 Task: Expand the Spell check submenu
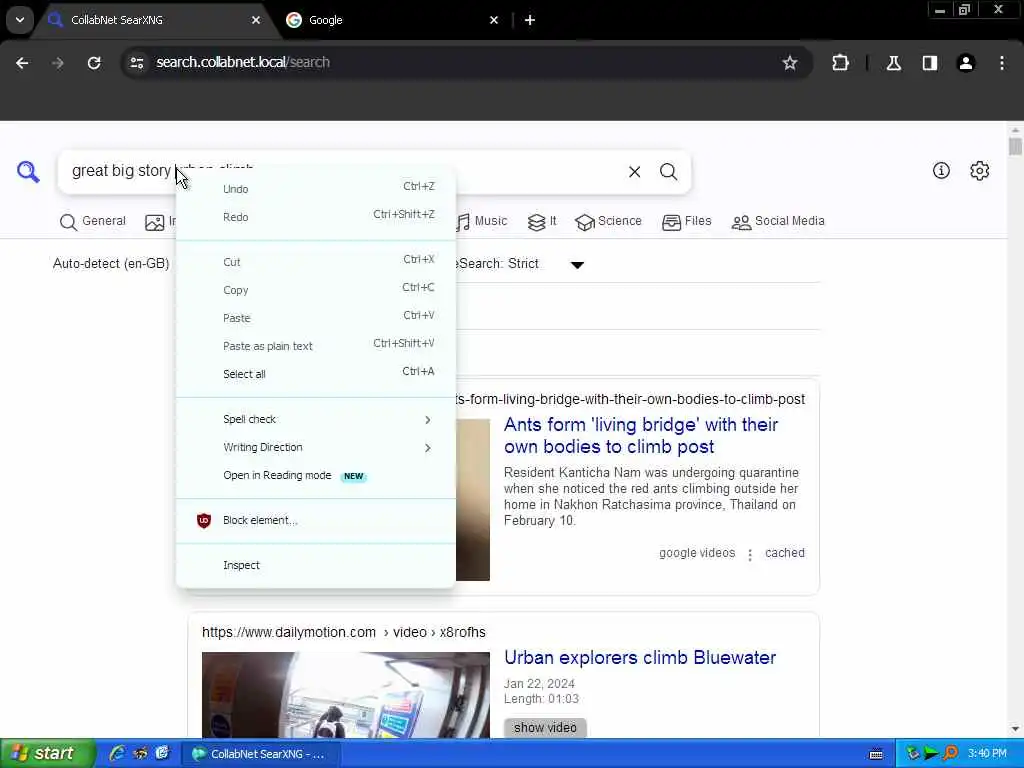316,419
